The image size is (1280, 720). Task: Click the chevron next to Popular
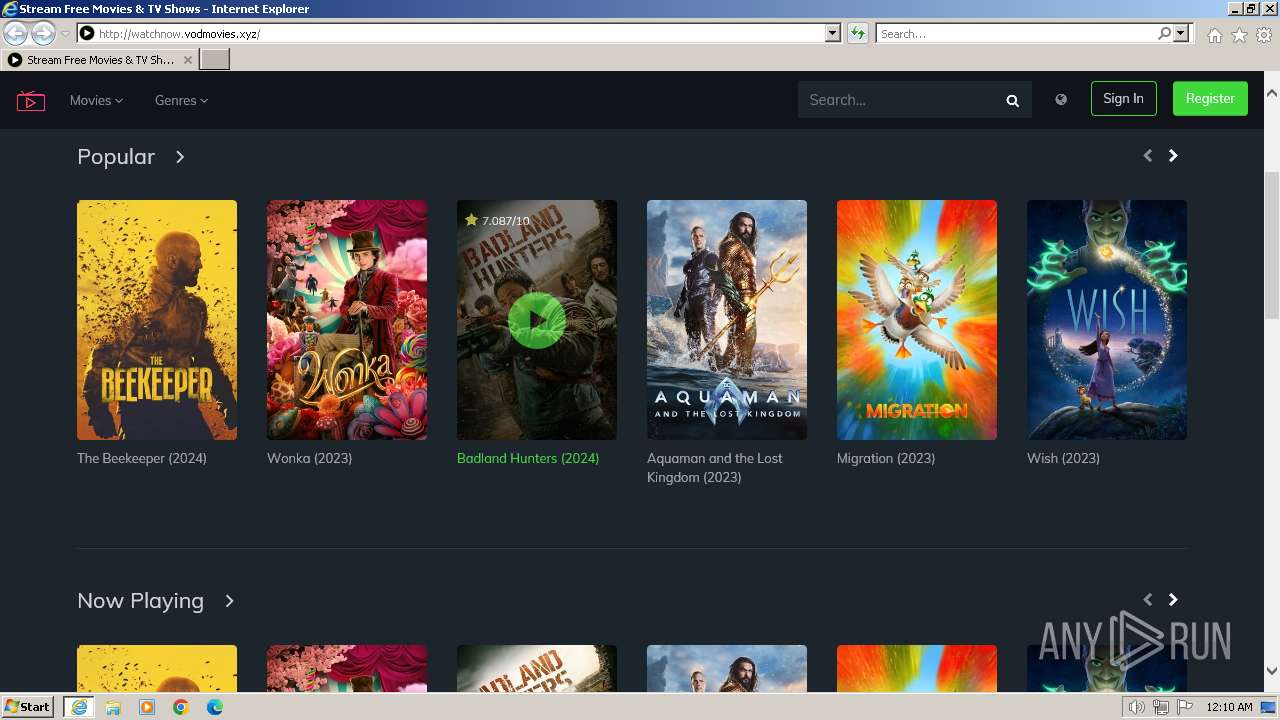(180, 157)
